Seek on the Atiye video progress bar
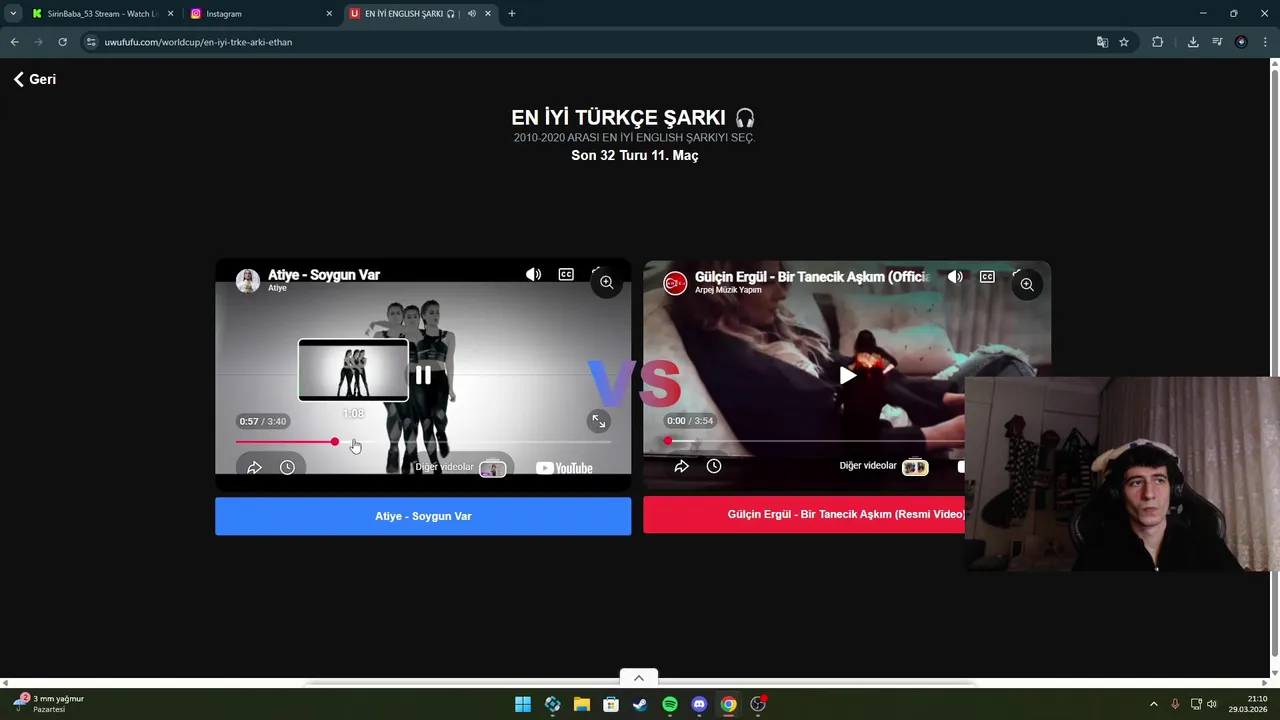 pyautogui.click(x=423, y=442)
